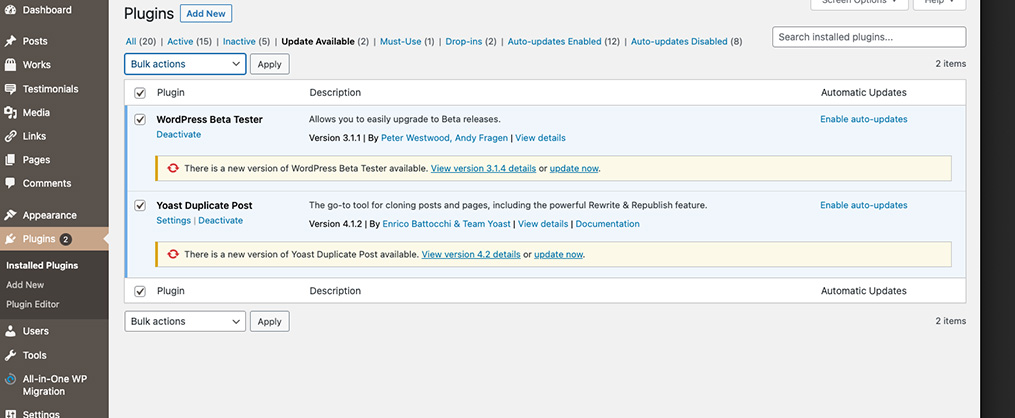Click the All-in-One WP Migration icon
The height and width of the screenshot is (418, 1015).
(x=10, y=379)
